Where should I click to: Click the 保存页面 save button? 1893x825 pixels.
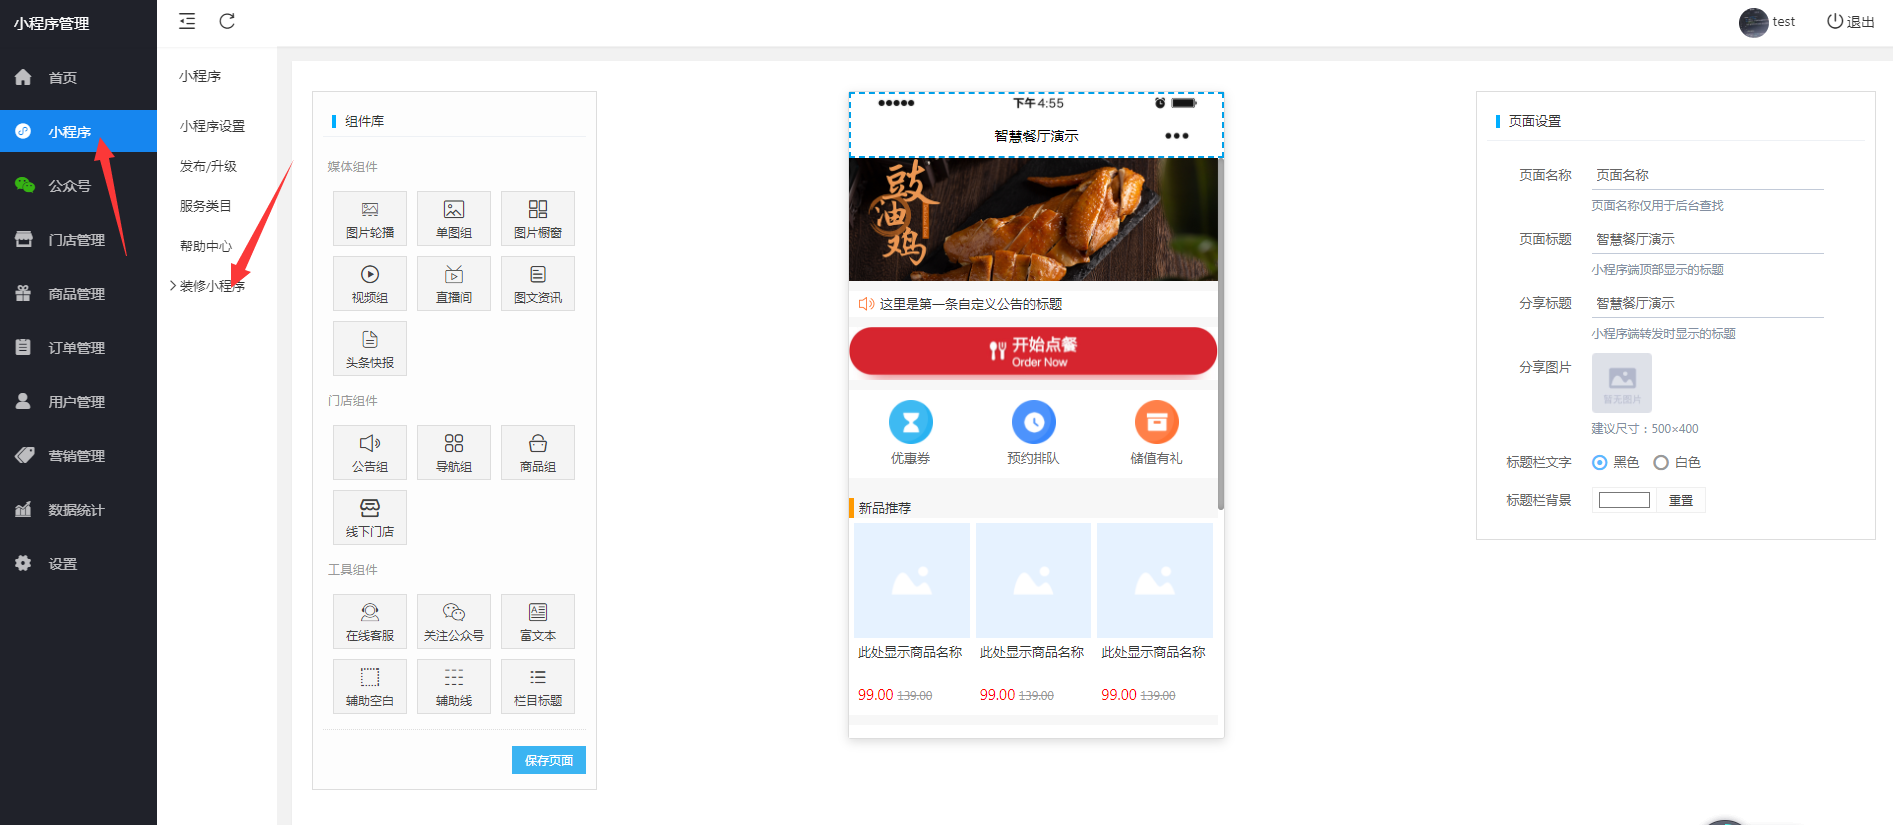pos(549,760)
